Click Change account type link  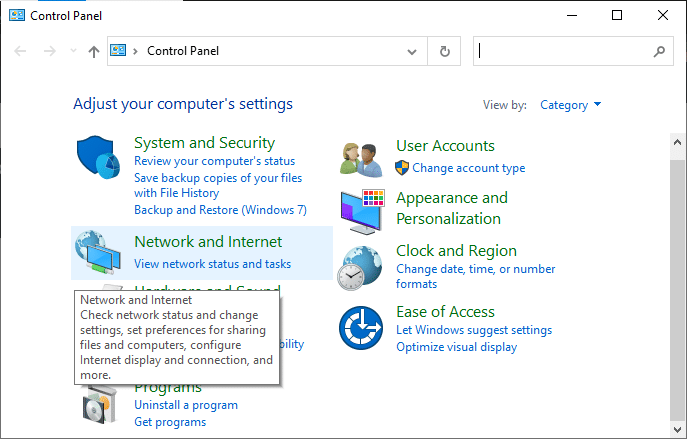click(468, 168)
